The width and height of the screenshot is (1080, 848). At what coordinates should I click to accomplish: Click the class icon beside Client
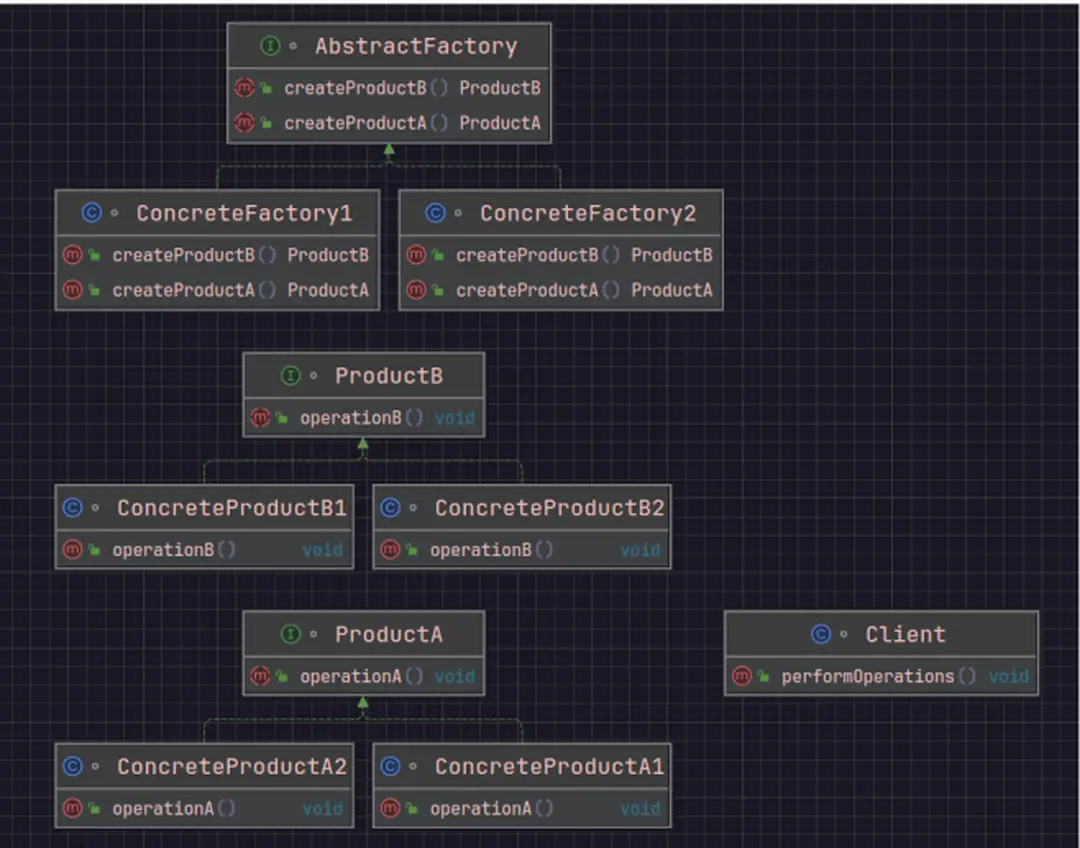[x=821, y=634]
